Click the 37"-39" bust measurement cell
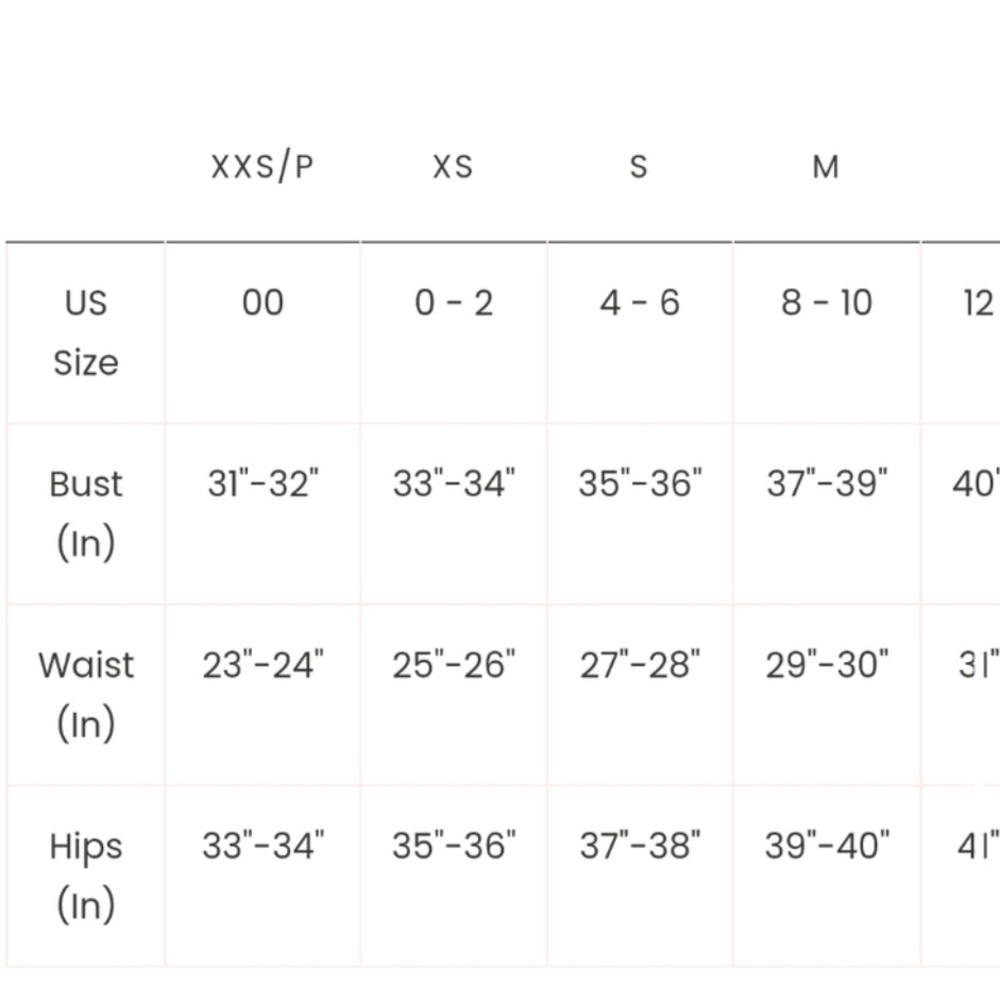The width and height of the screenshot is (1000, 1000). point(827,483)
